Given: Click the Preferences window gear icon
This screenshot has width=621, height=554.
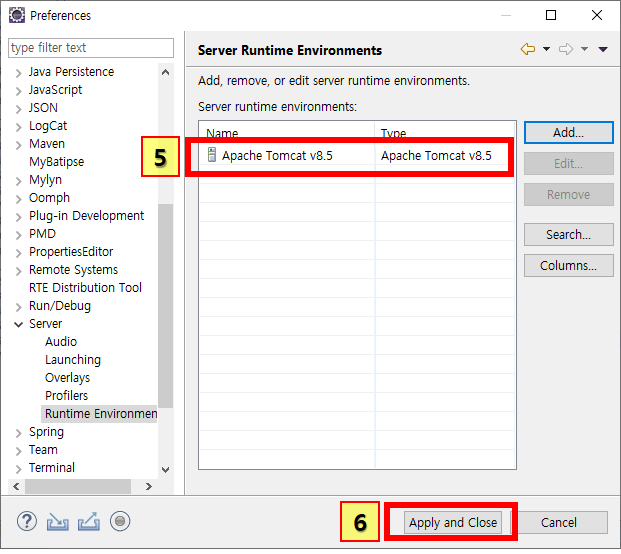Looking at the screenshot, I should [17, 15].
